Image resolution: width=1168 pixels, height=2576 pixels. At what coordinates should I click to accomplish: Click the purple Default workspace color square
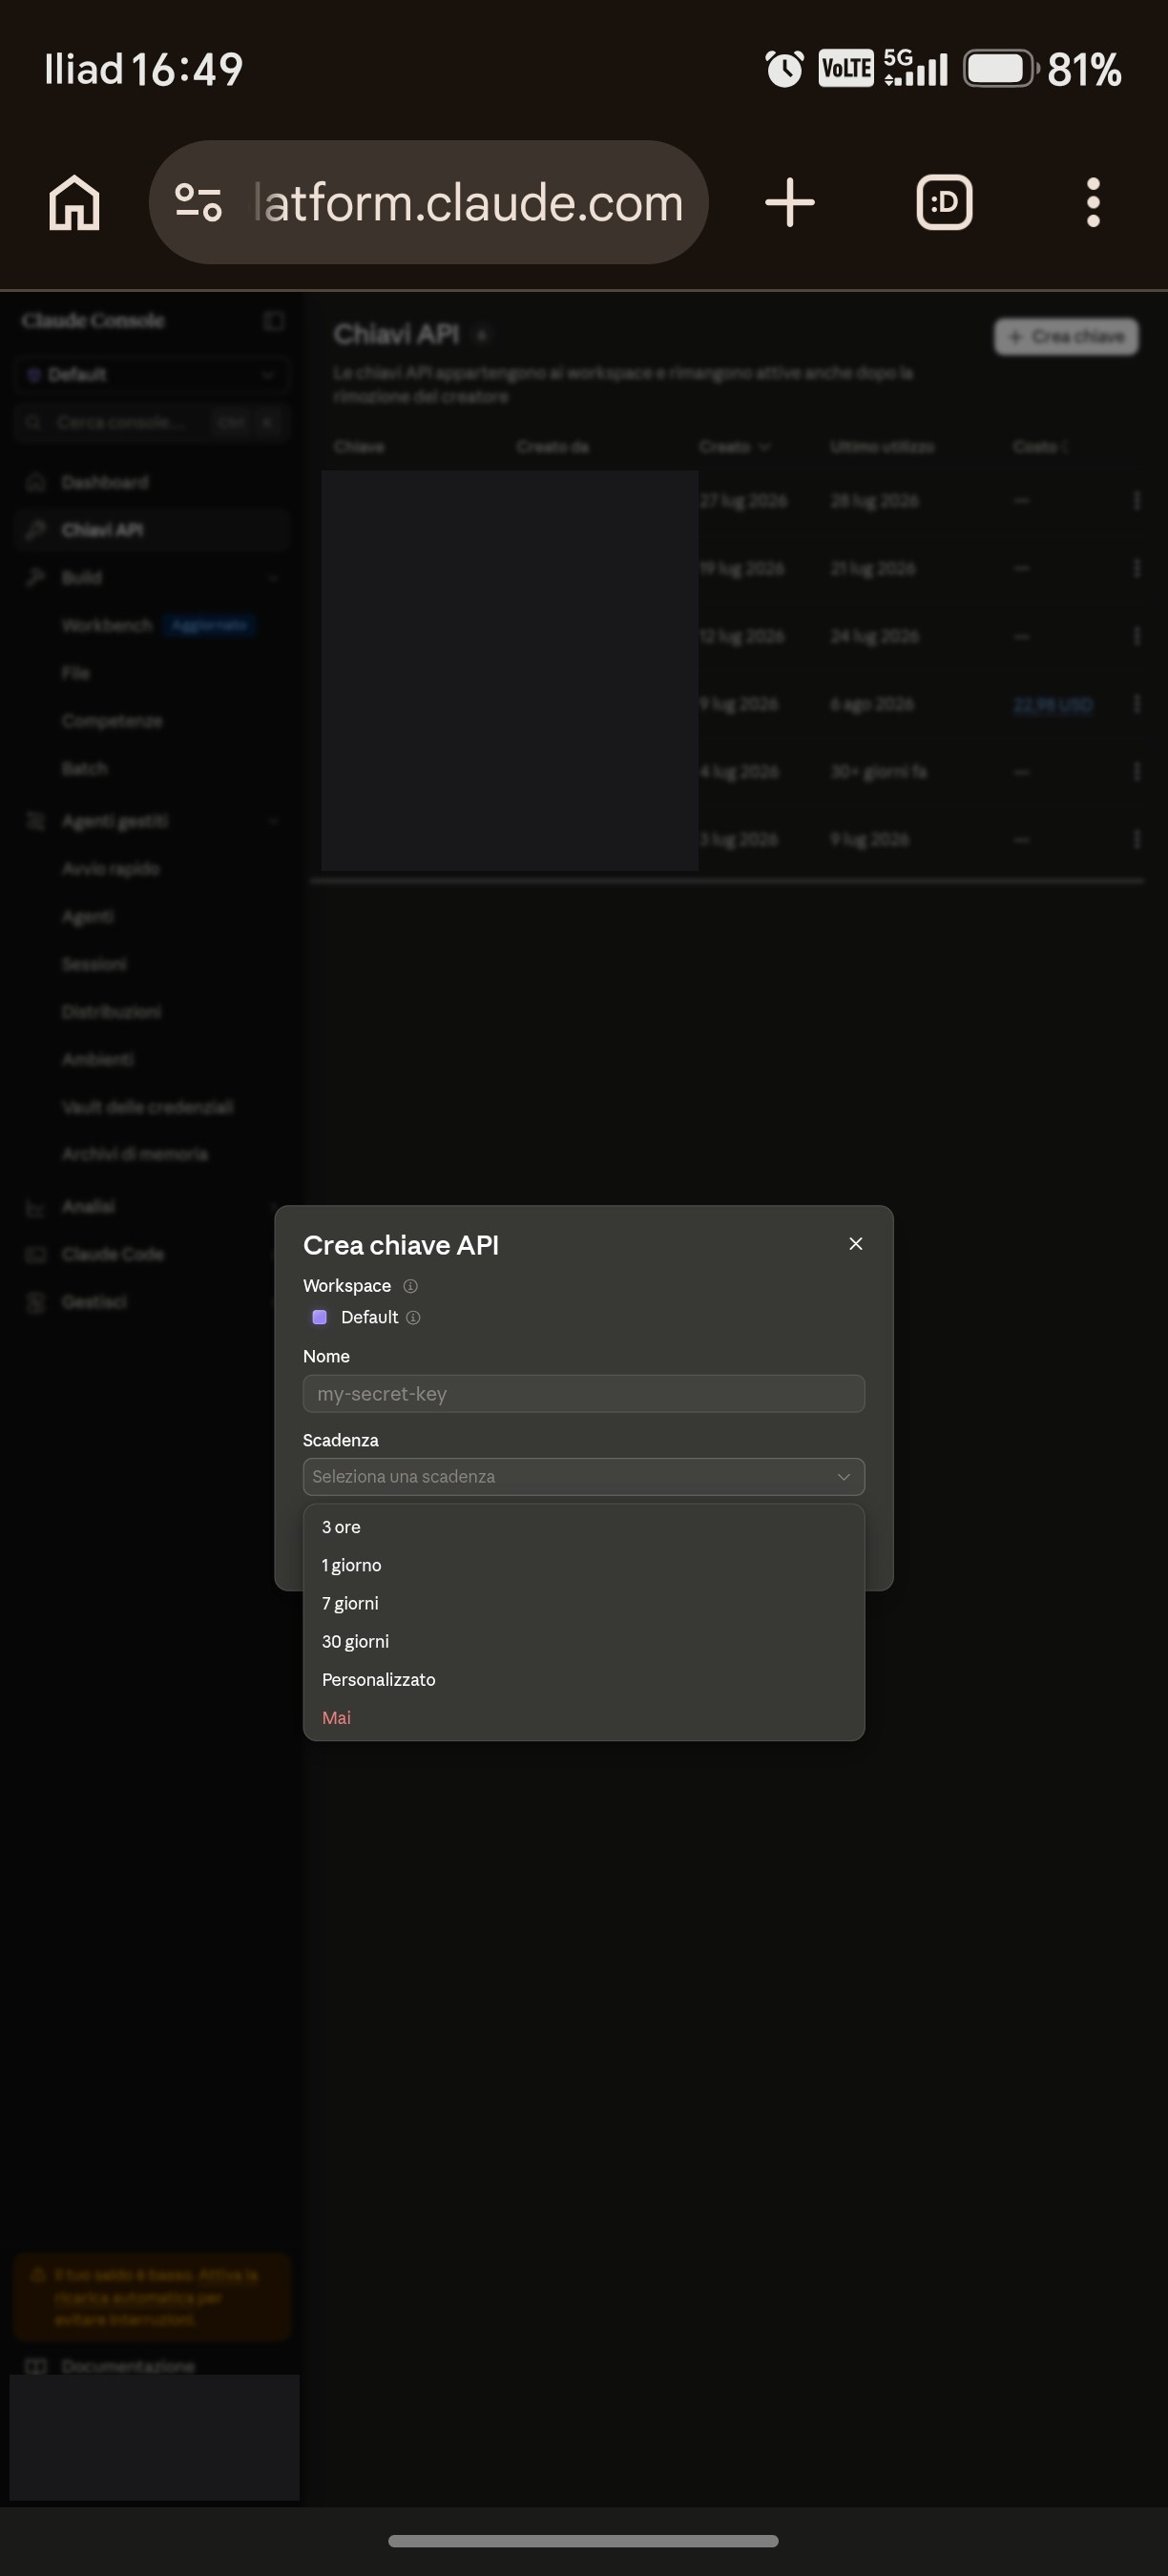tap(320, 1317)
